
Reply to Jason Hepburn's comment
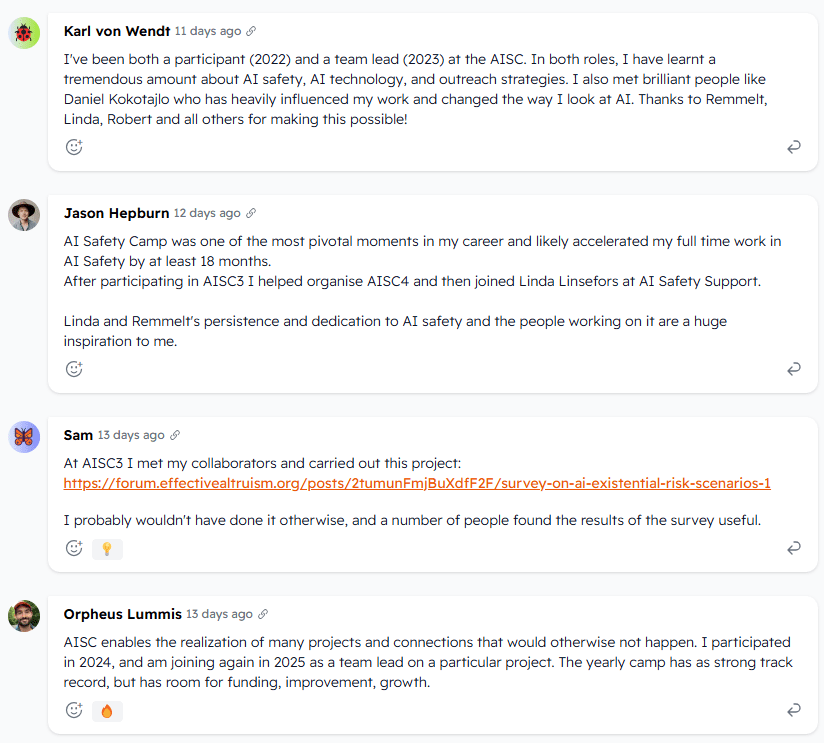(794, 368)
